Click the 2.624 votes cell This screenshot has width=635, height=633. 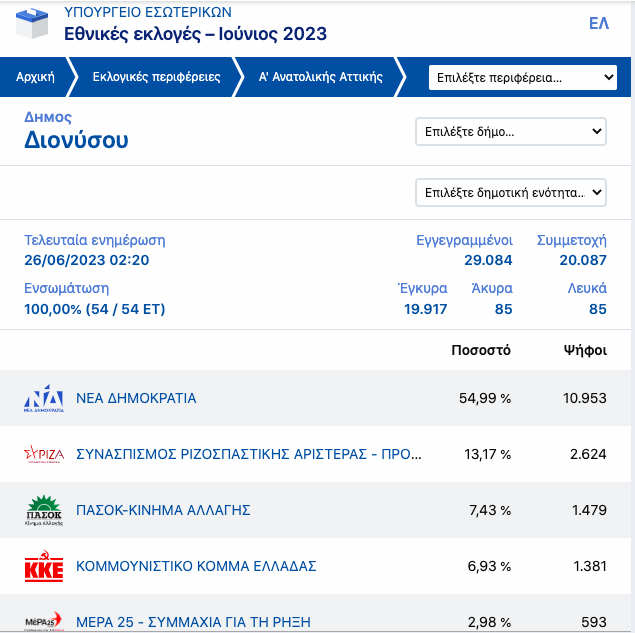(x=588, y=454)
